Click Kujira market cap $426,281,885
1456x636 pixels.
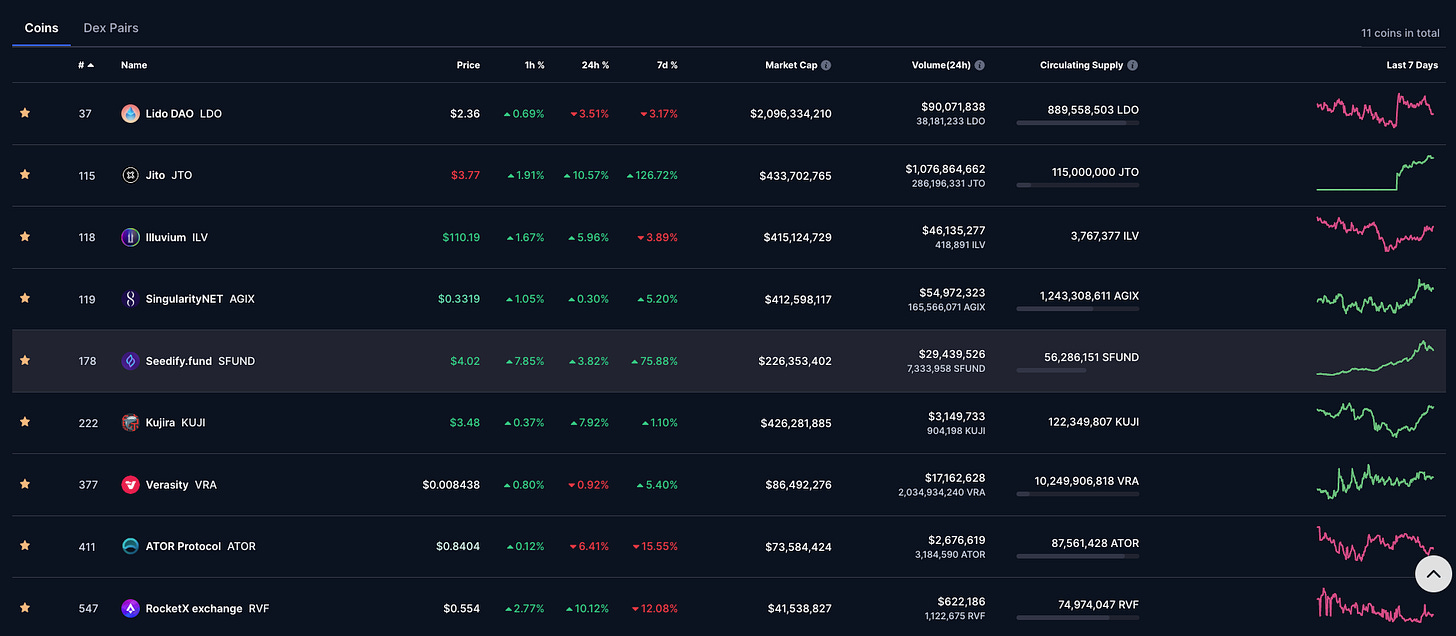point(795,422)
